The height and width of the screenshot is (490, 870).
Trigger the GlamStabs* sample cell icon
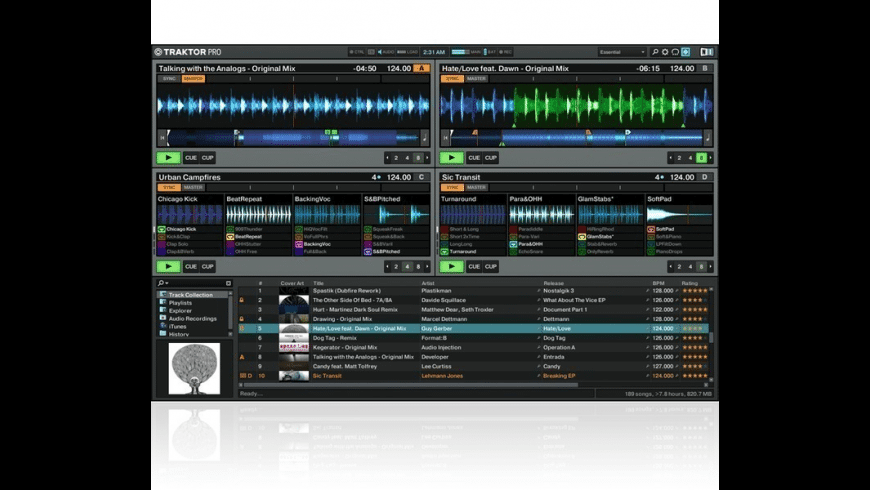(x=582, y=236)
